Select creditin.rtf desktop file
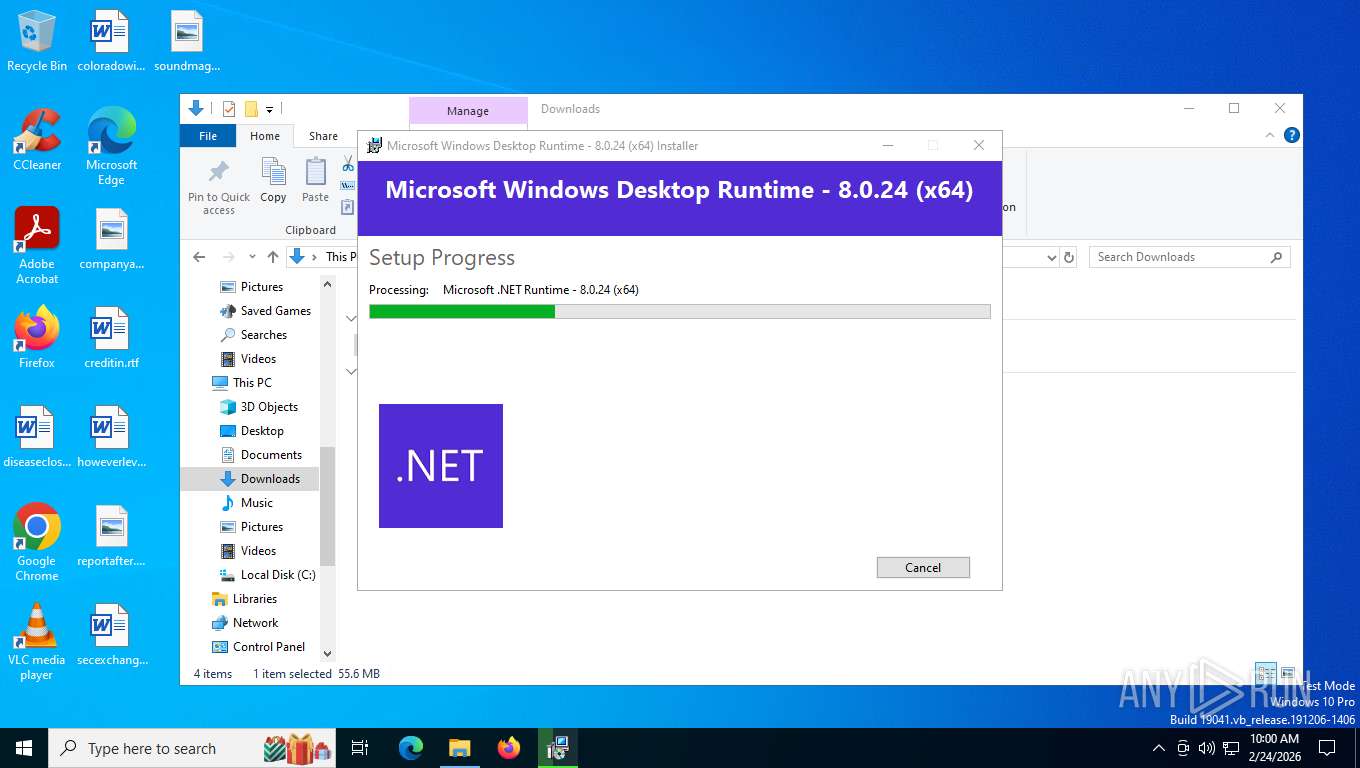 click(x=111, y=337)
